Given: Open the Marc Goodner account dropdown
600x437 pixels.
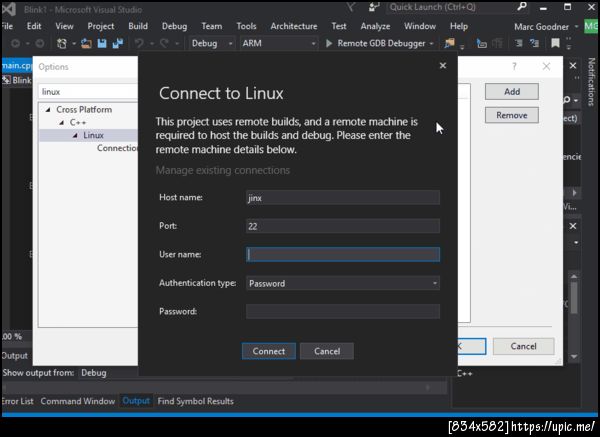Looking at the screenshot, I should click(577, 27).
